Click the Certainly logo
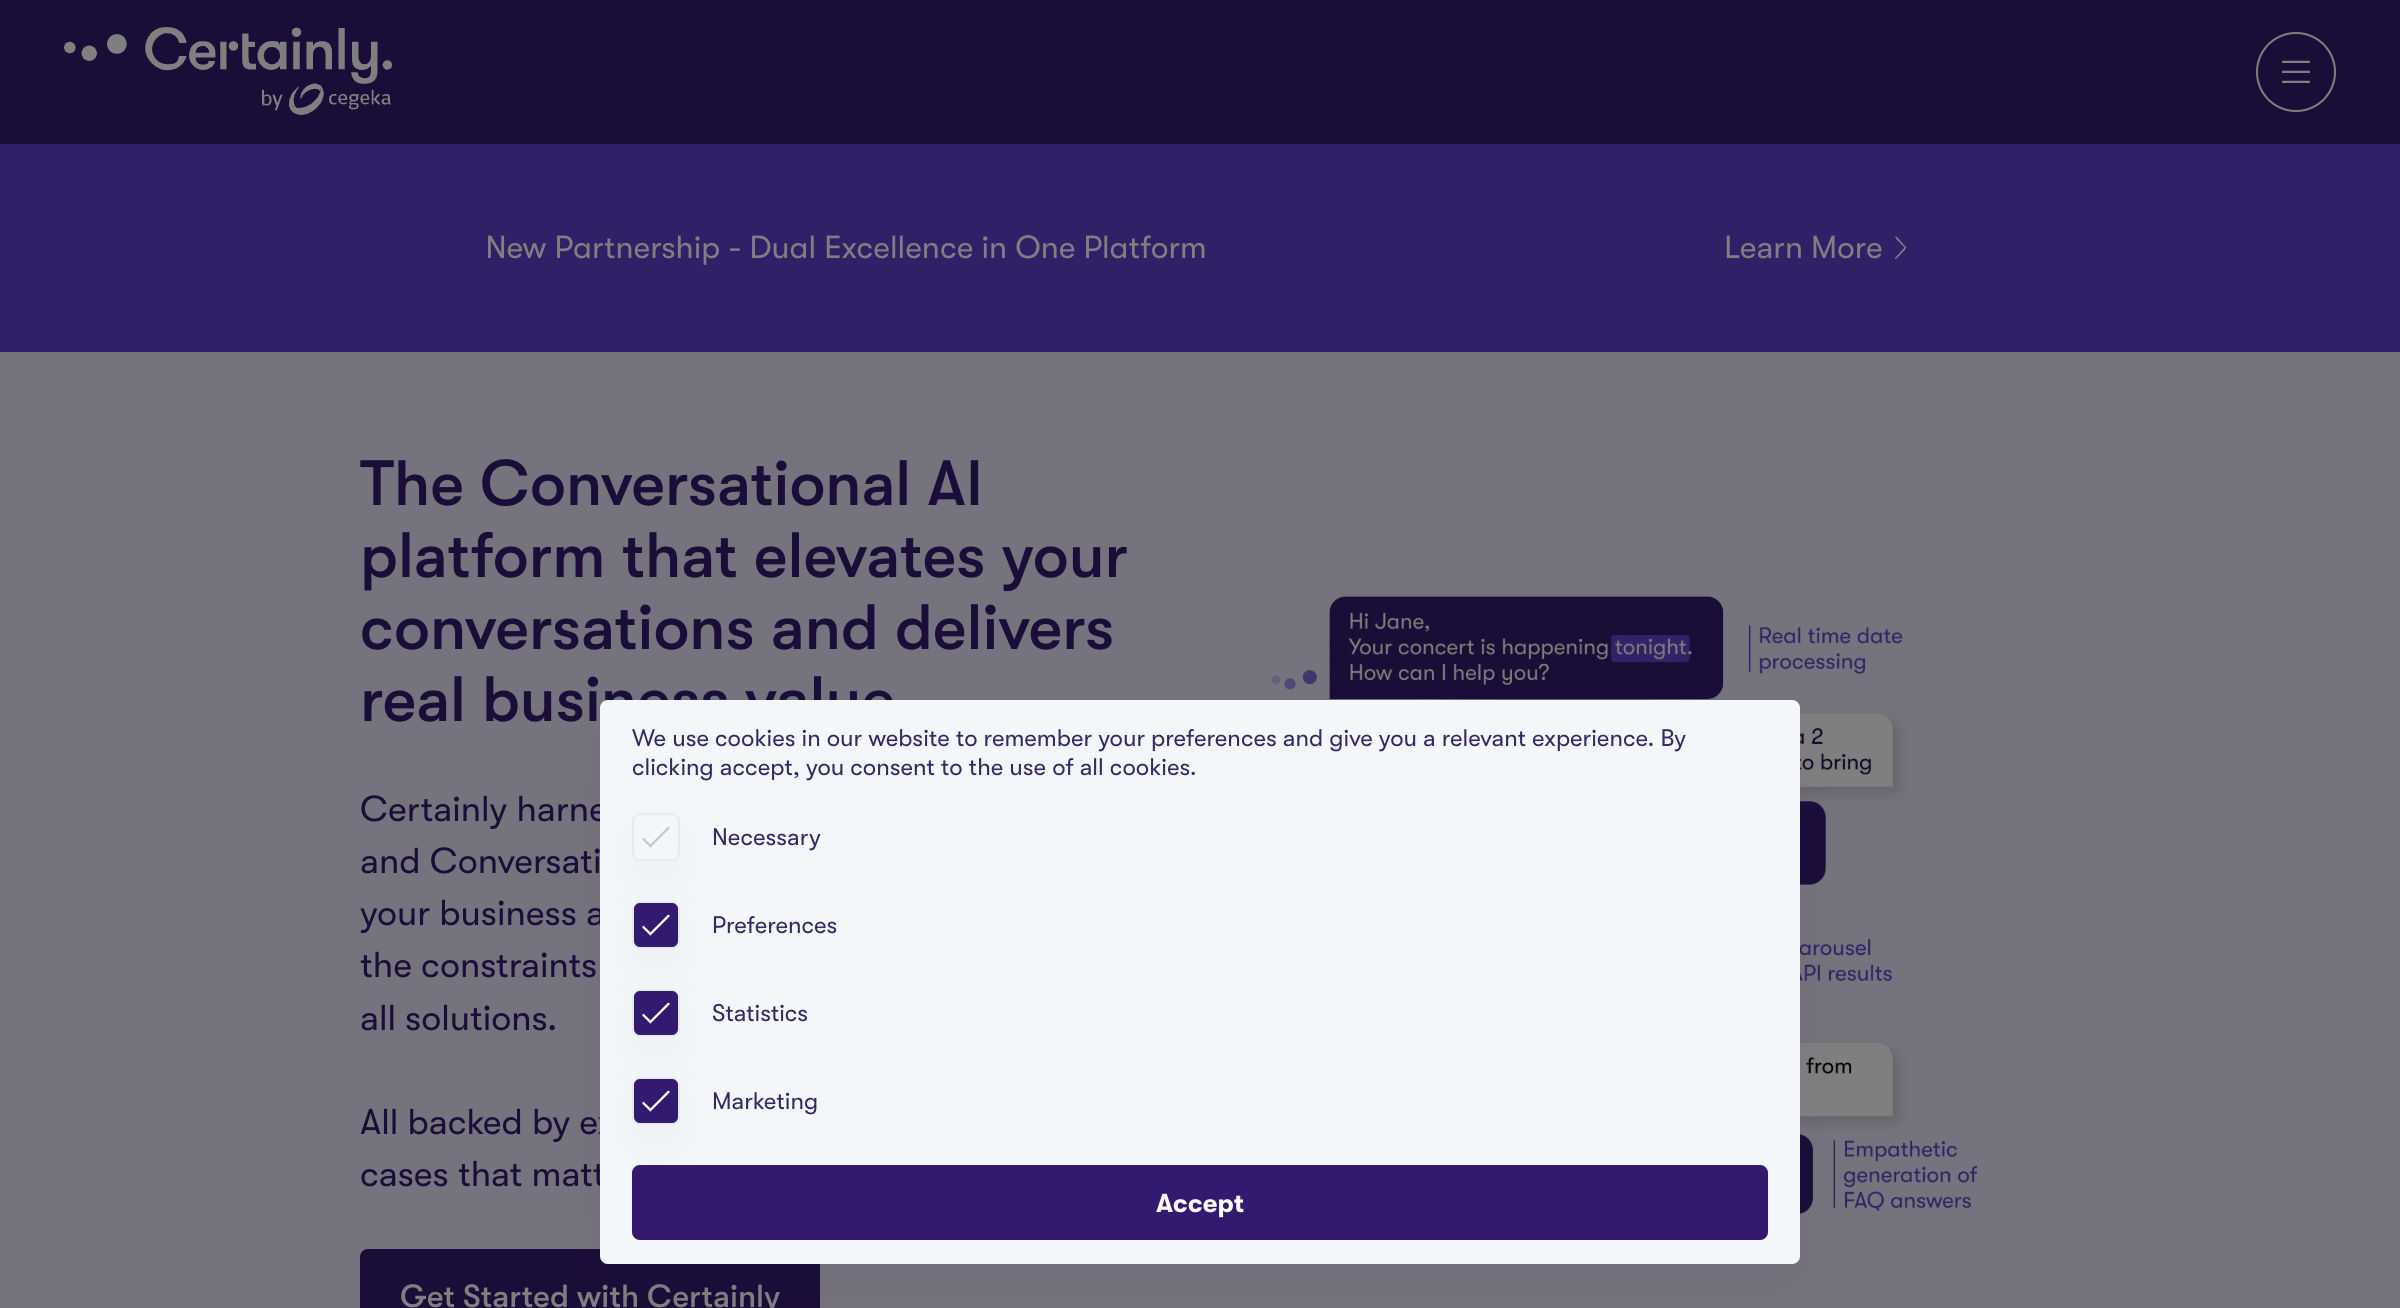Image resolution: width=2400 pixels, height=1308 pixels. 228,68
